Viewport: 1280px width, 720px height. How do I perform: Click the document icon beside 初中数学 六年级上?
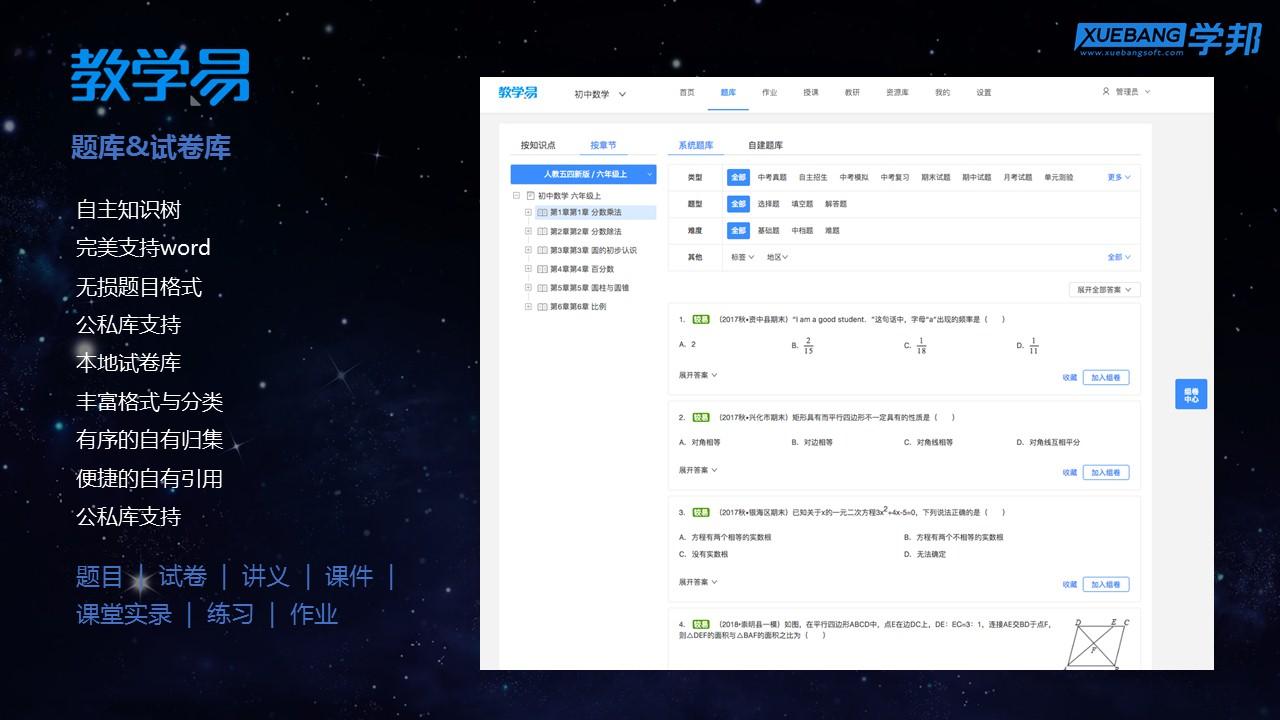coord(530,196)
